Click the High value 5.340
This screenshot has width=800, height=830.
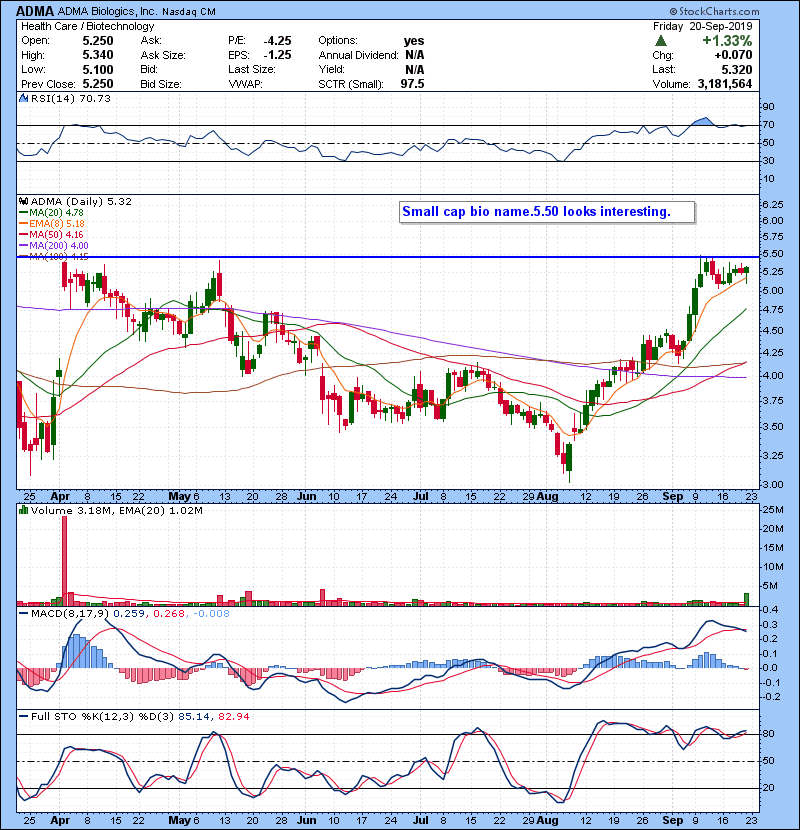[98, 55]
